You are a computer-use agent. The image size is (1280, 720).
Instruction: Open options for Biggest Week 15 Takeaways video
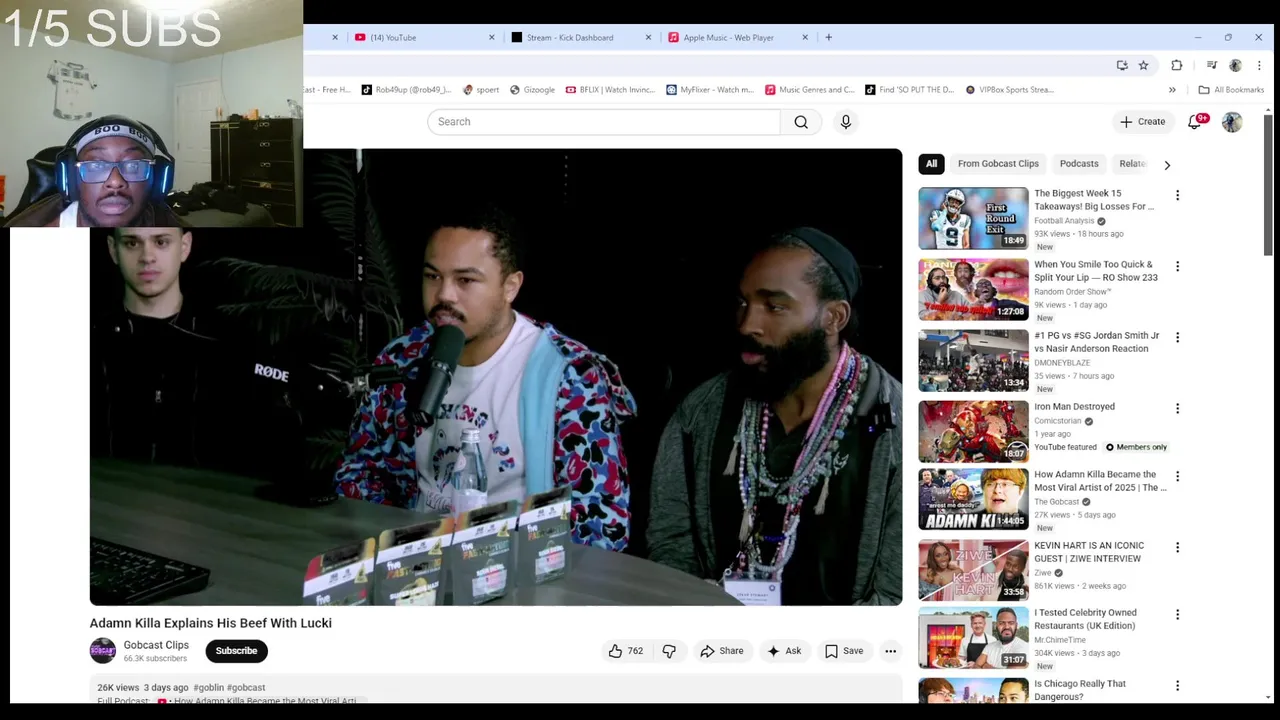1177,195
